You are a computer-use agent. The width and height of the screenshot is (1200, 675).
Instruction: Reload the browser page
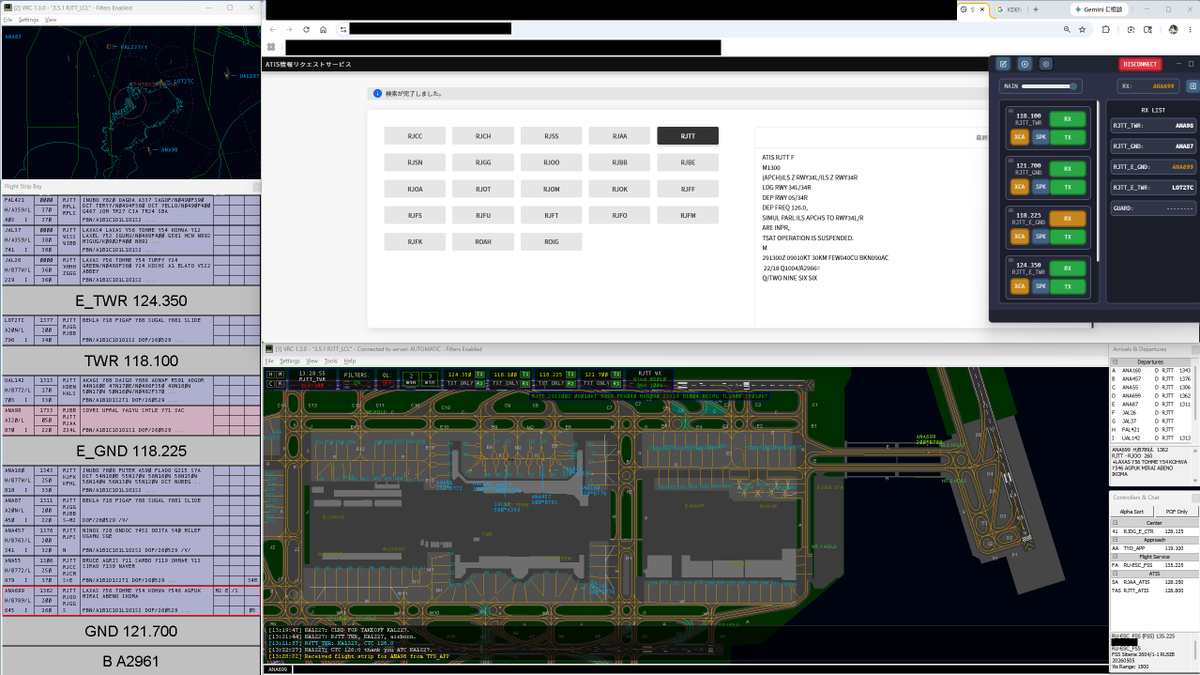[x=307, y=29]
